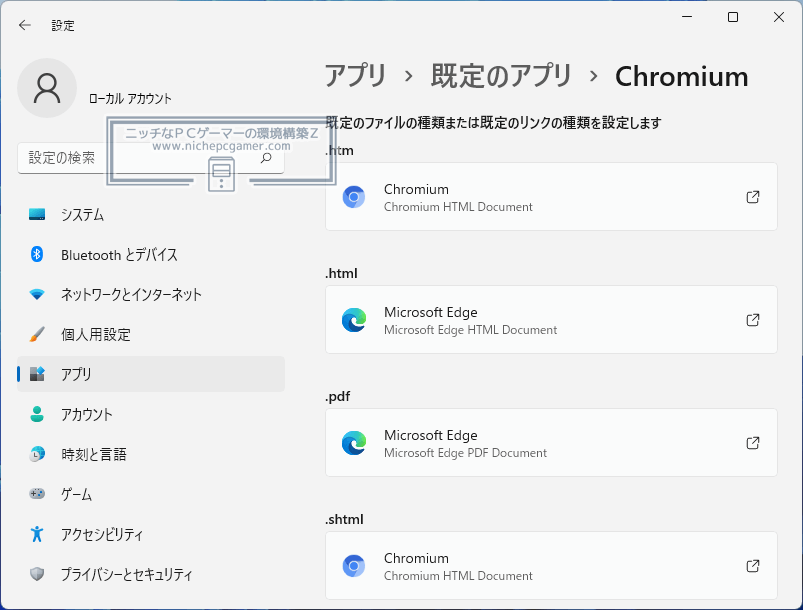Click the globe clock time icon
Image resolution: width=803 pixels, height=610 pixels.
(x=37, y=454)
